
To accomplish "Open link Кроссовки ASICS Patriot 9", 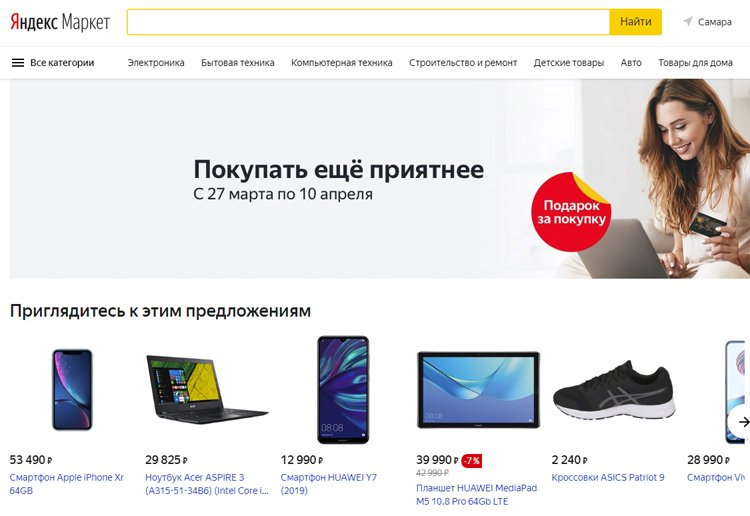I will pyautogui.click(x=608, y=477).
